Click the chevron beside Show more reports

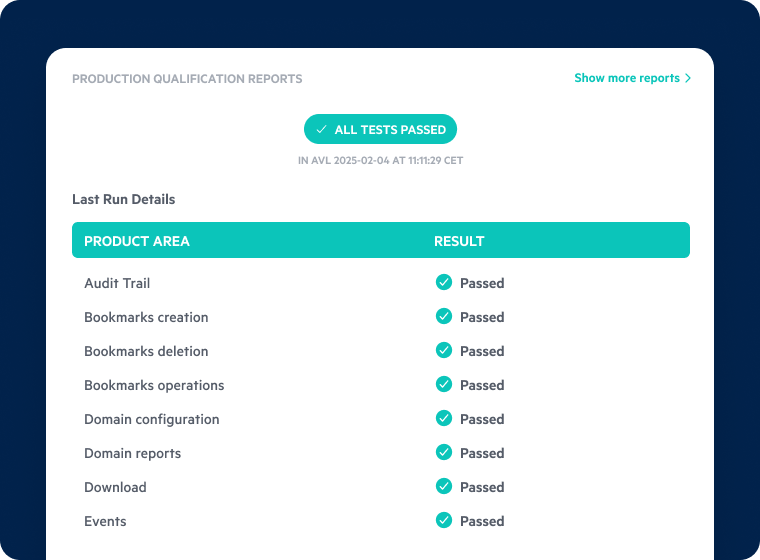pyautogui.click(x=688, y=78)
